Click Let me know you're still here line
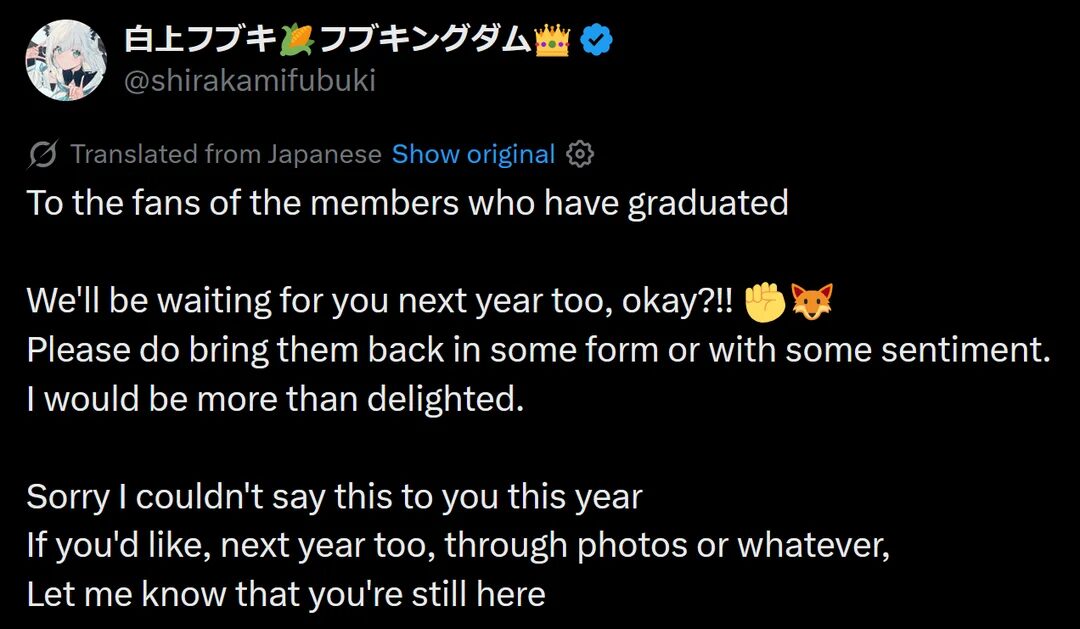Image resolution: width=1080 pixels, height=629 pixels. point(286,595)
